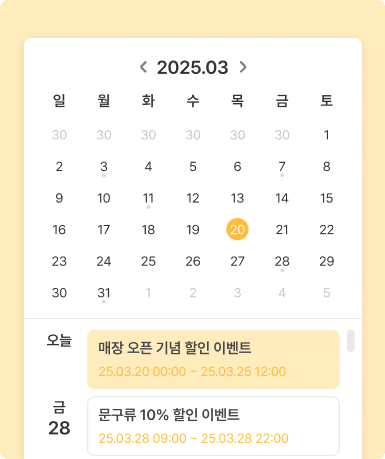The image size is (385, 459).
Task: Click the 오늘 label in event list
Action: (59, 340)
